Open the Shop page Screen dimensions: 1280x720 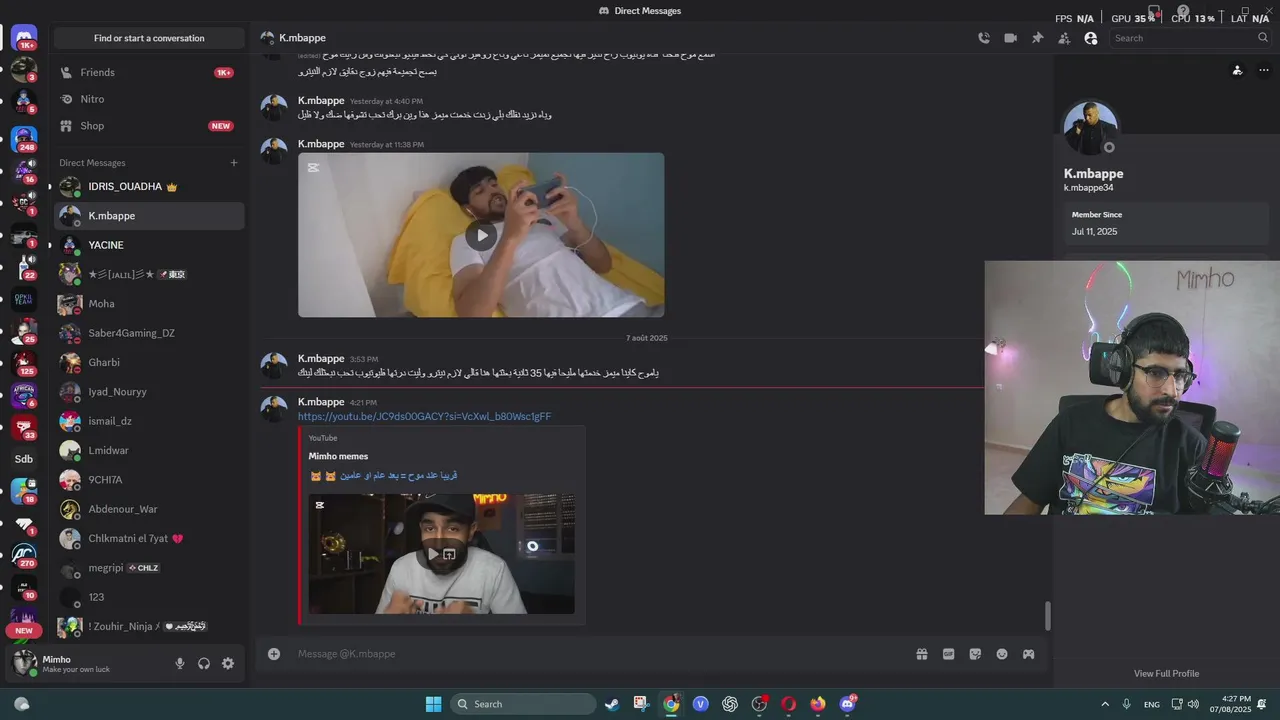(149, 126)
